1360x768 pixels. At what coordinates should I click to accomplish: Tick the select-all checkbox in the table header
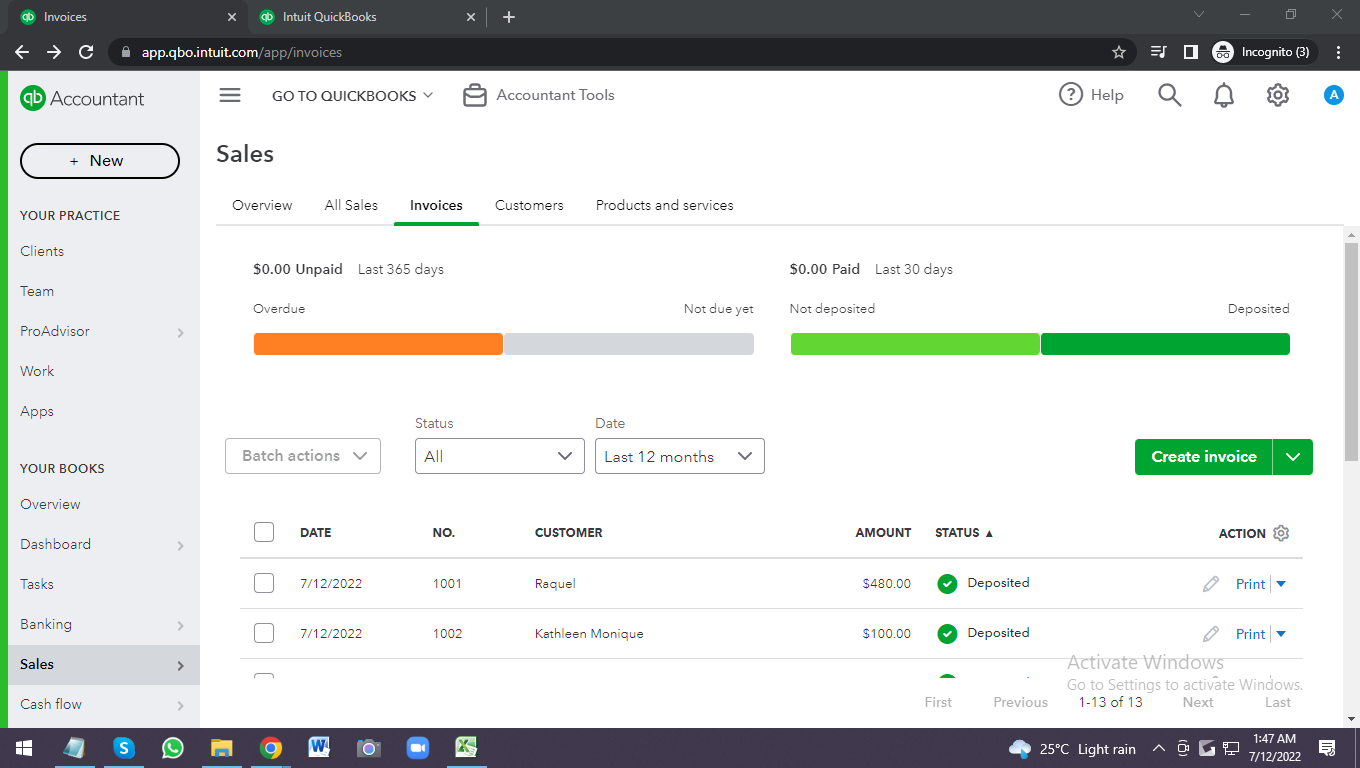coord(264,532)
